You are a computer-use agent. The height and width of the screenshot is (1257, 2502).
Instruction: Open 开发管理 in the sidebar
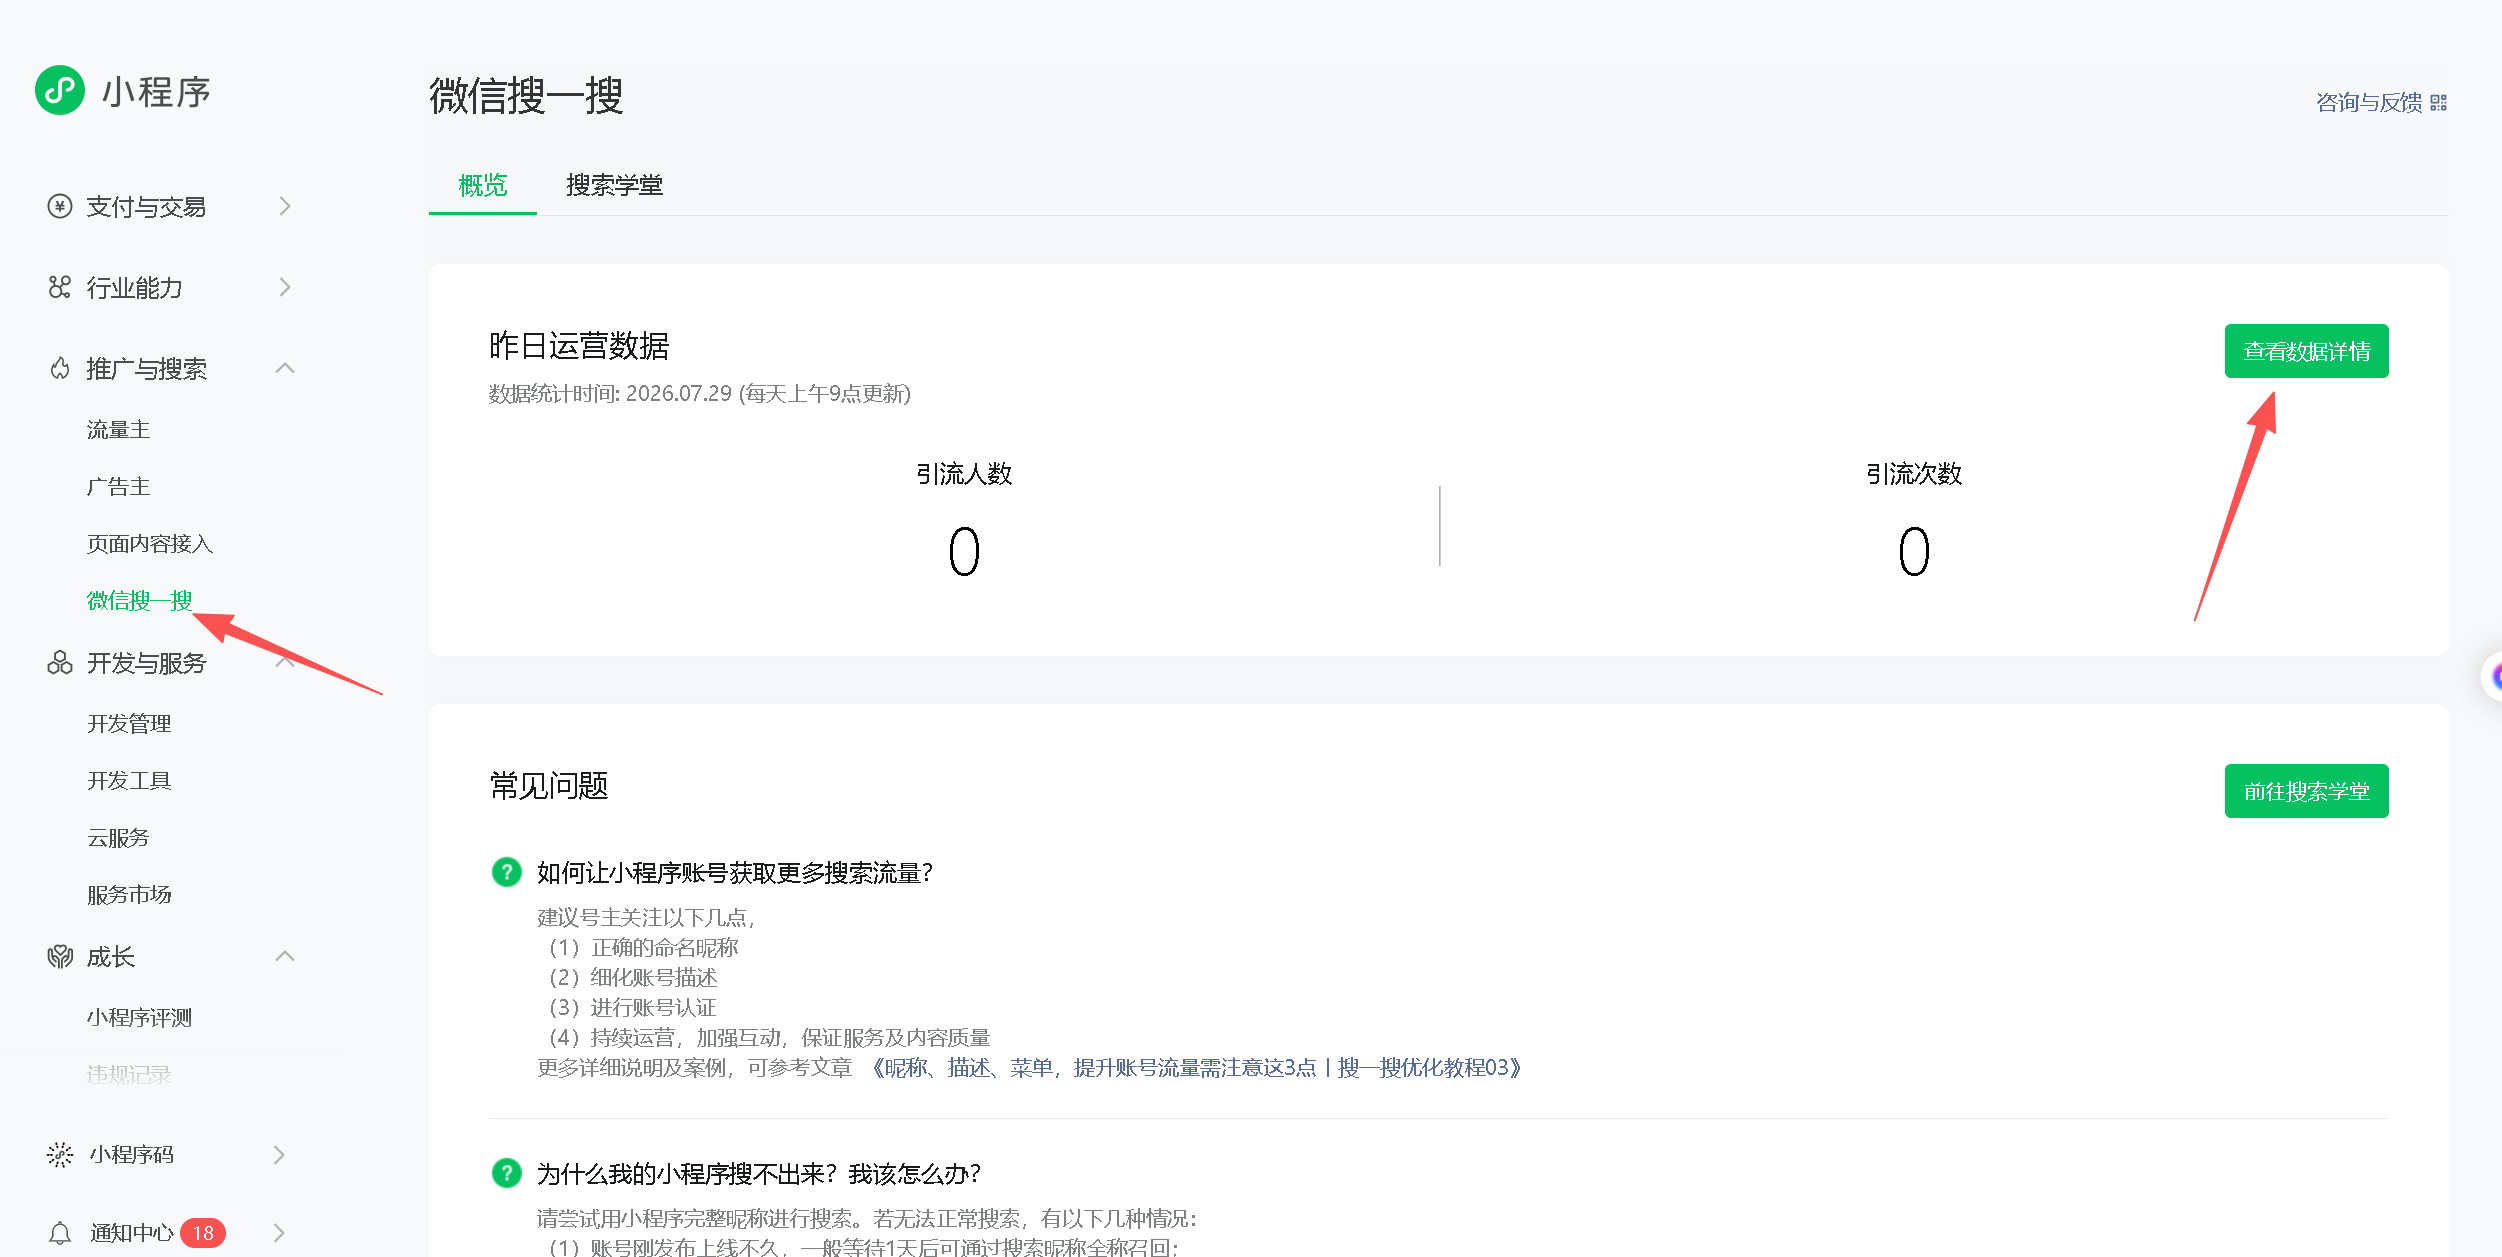129,723
